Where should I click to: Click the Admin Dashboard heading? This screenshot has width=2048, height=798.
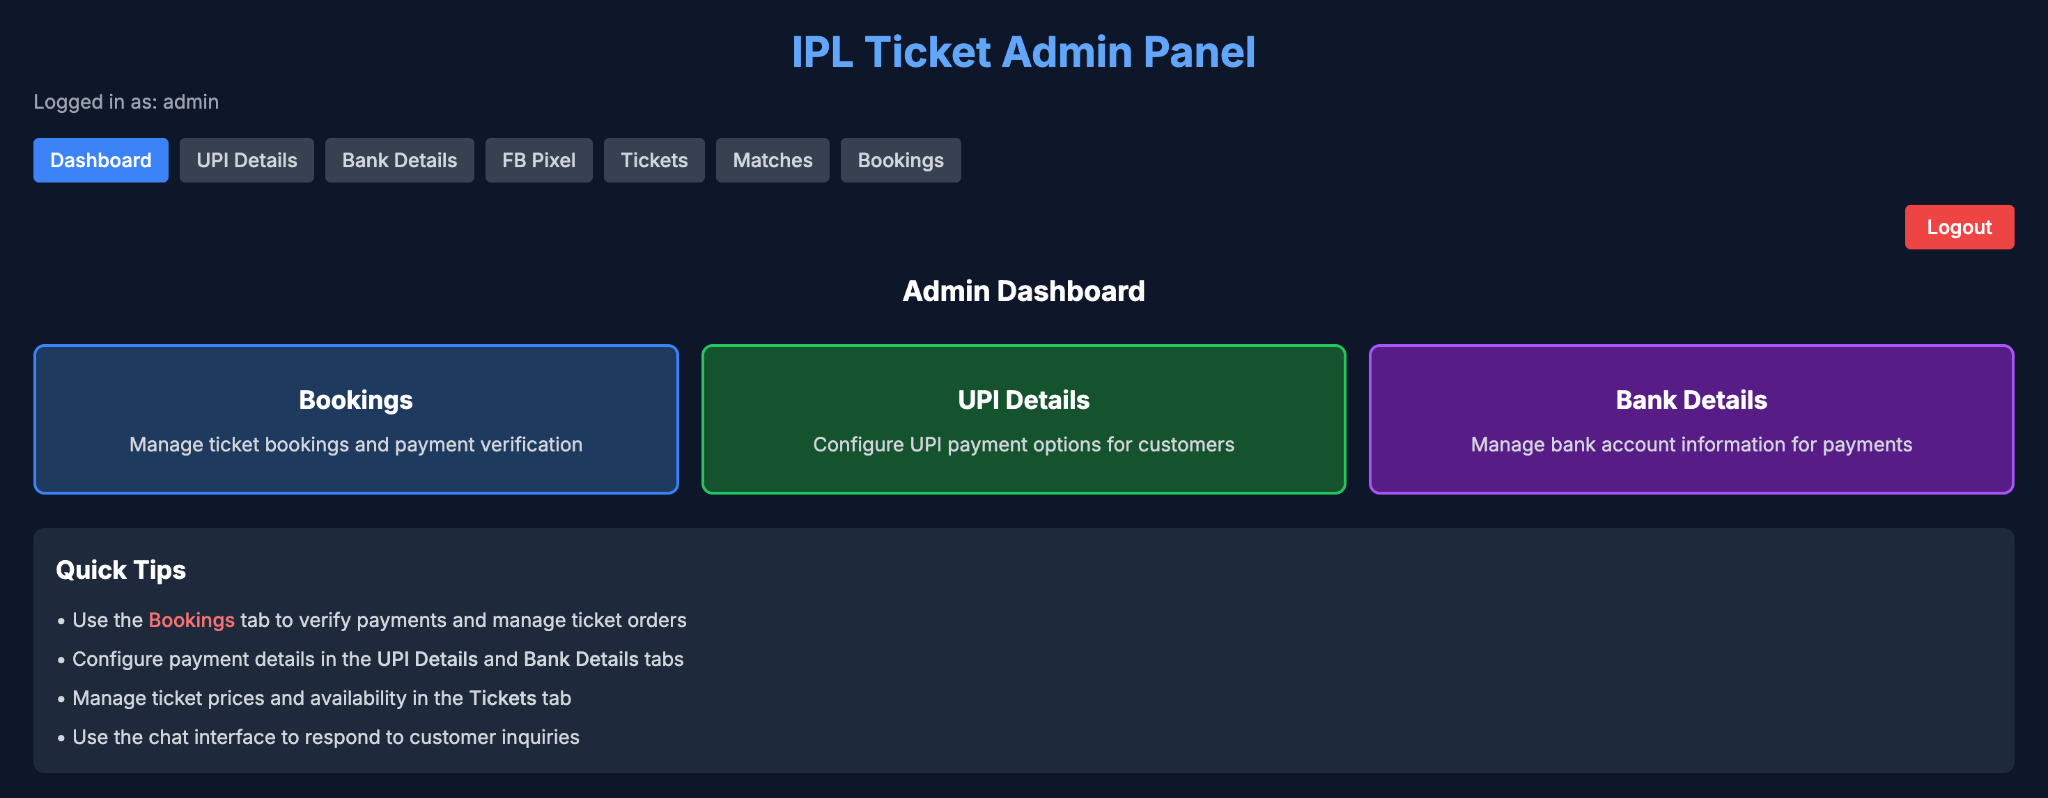coord(1024,291)
